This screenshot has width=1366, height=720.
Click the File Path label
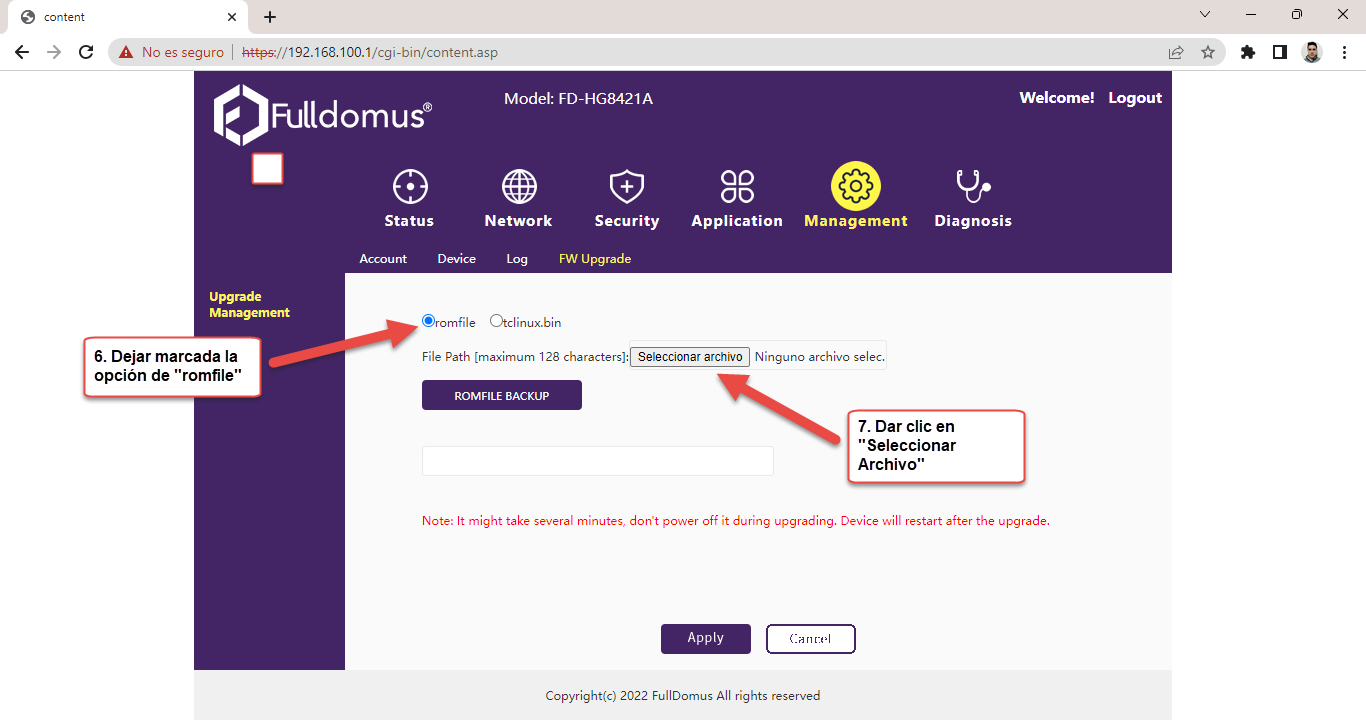click(x=525, y=357)
